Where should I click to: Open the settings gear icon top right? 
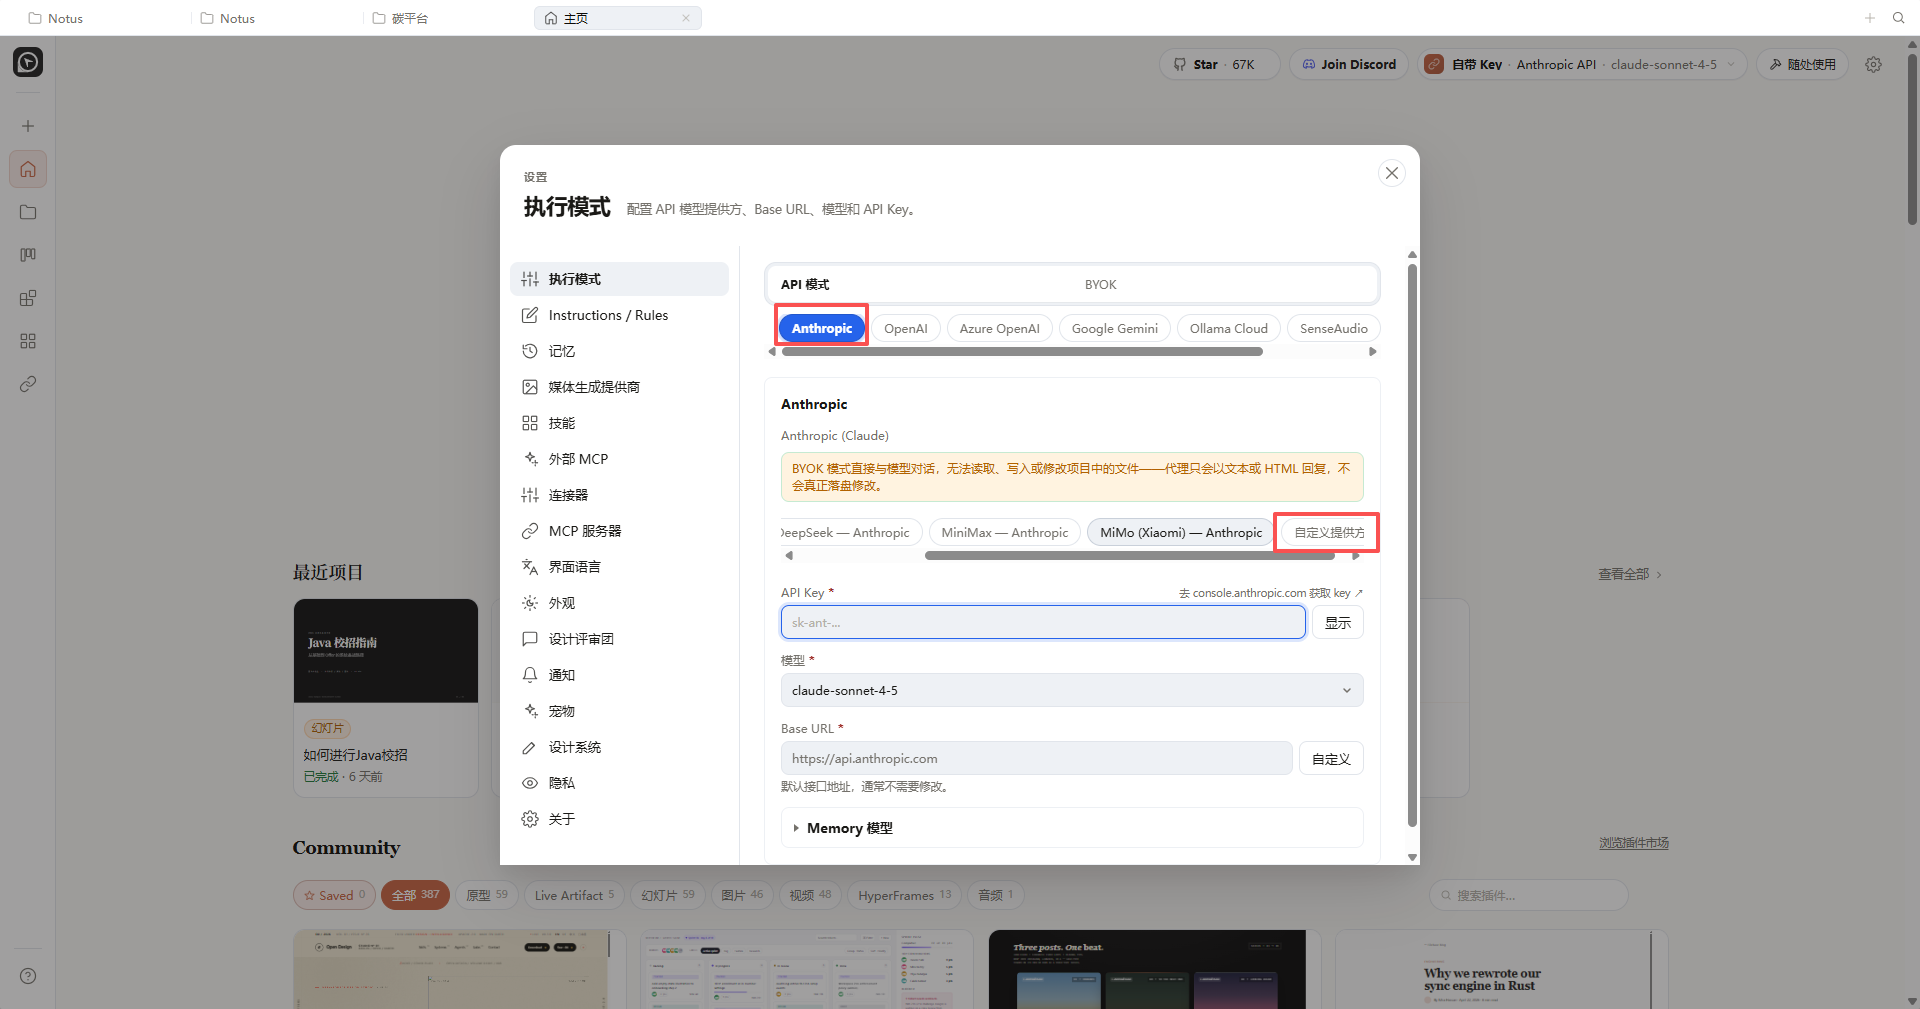1874,64
